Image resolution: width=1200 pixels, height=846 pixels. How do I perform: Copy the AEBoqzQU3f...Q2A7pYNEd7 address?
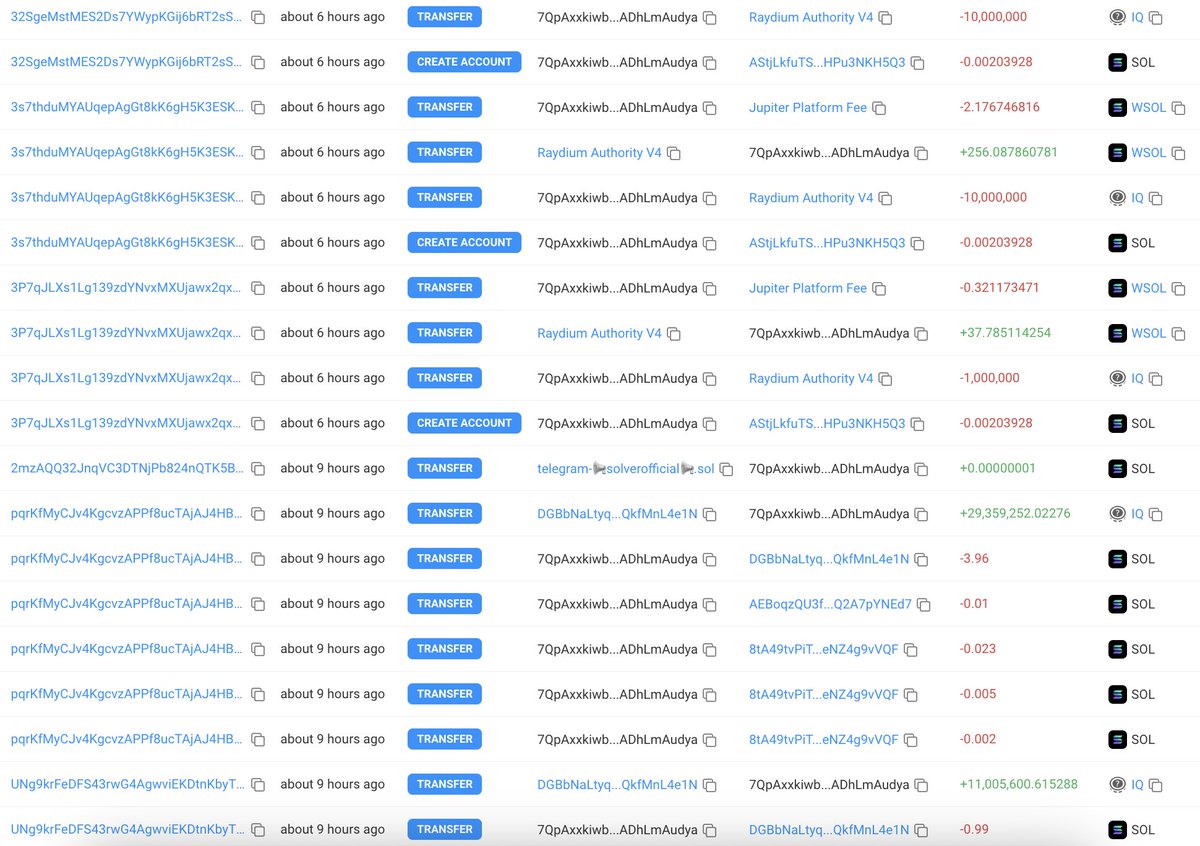924,605
